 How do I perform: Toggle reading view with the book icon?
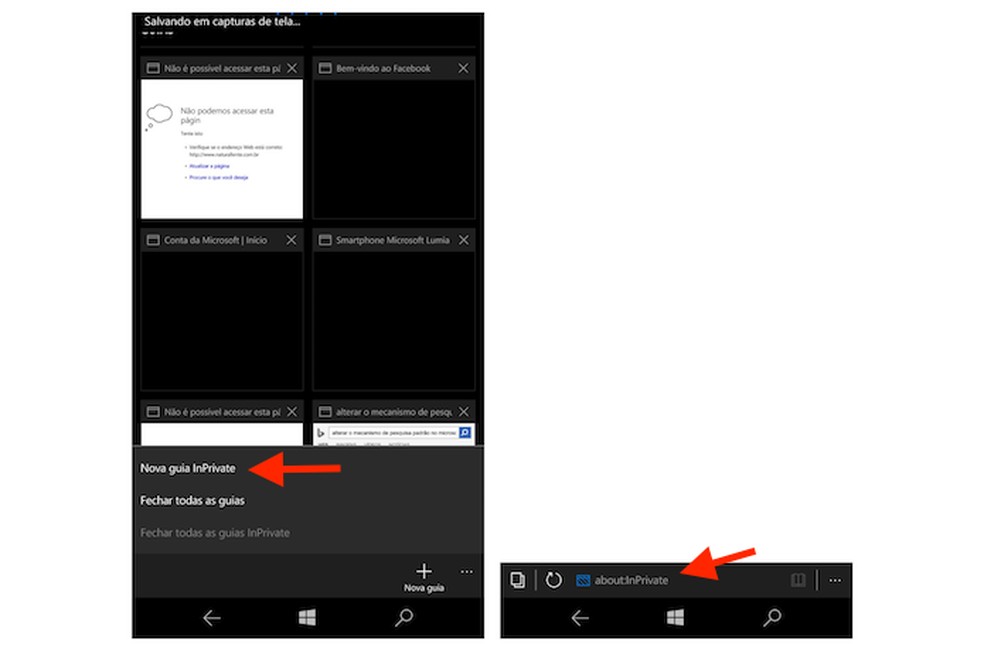(x=797, y=578)
